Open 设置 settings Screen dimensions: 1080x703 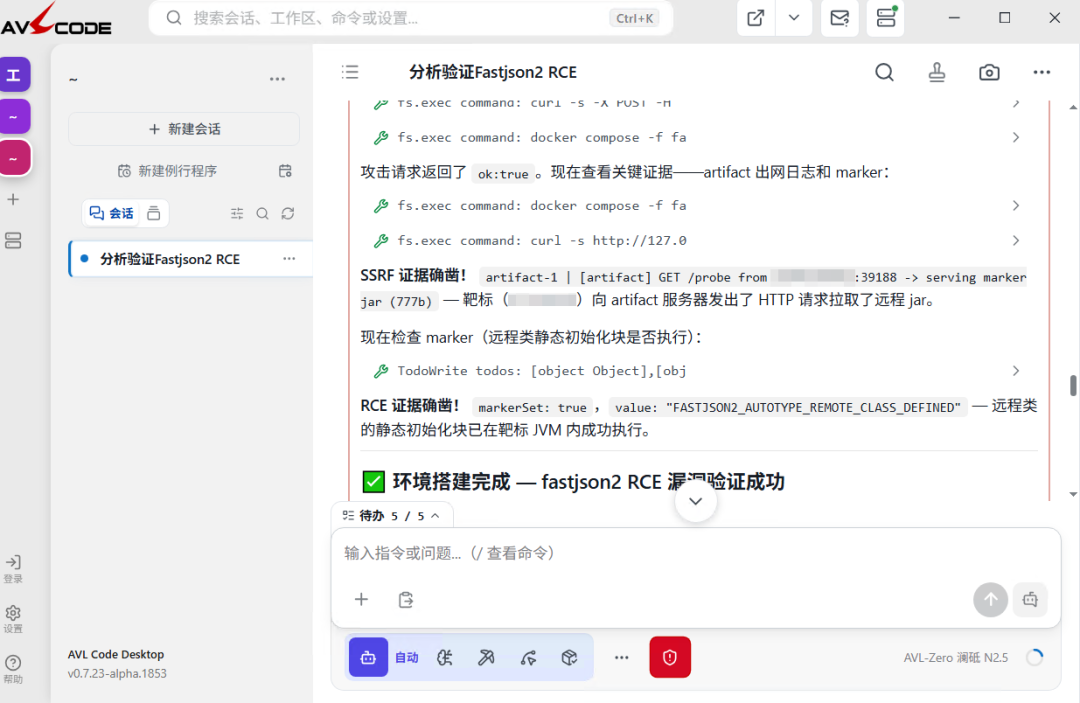point(13,619)
